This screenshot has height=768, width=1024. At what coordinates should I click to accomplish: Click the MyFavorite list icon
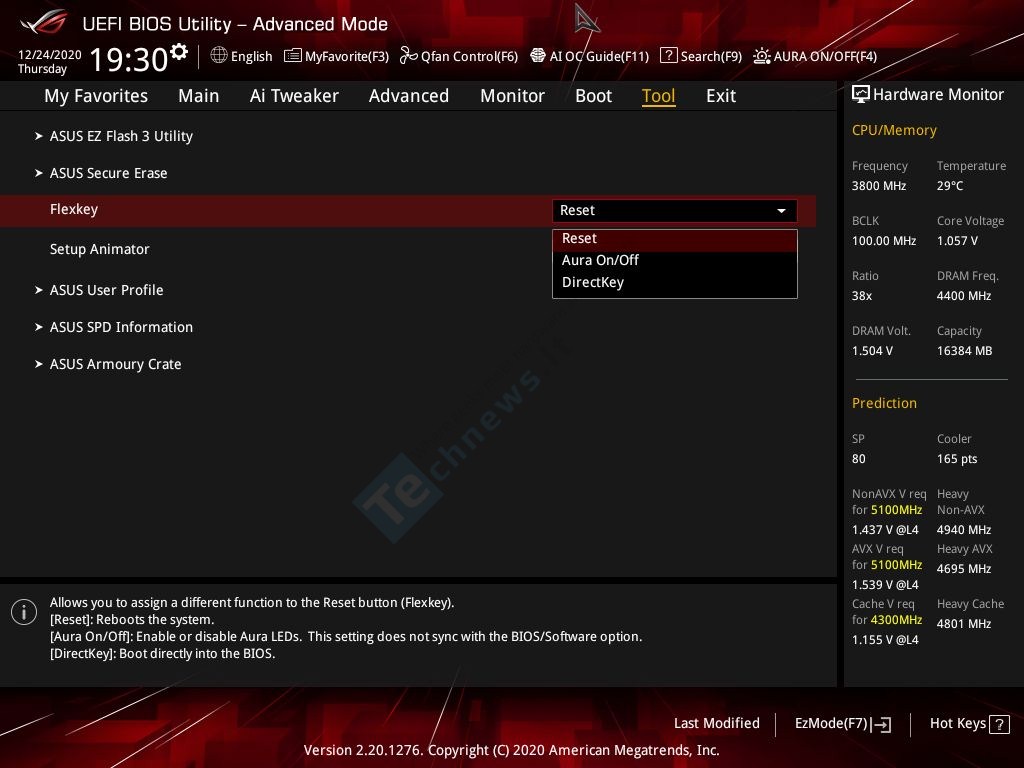(x=293, y=56)
